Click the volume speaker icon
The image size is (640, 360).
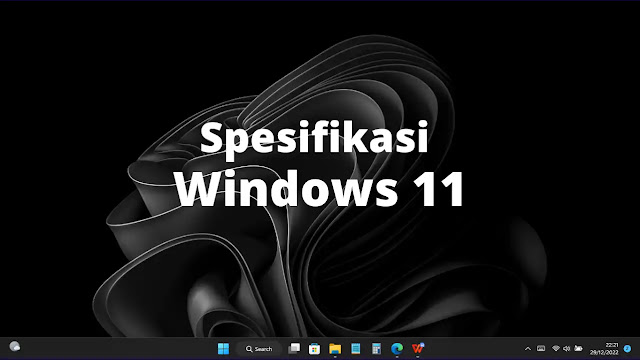(567, 349)
